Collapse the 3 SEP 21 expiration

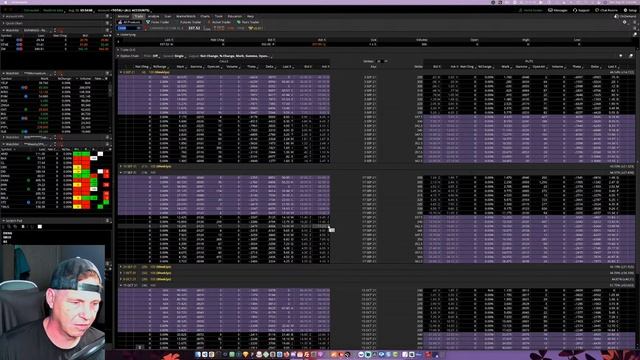[121, 72]
